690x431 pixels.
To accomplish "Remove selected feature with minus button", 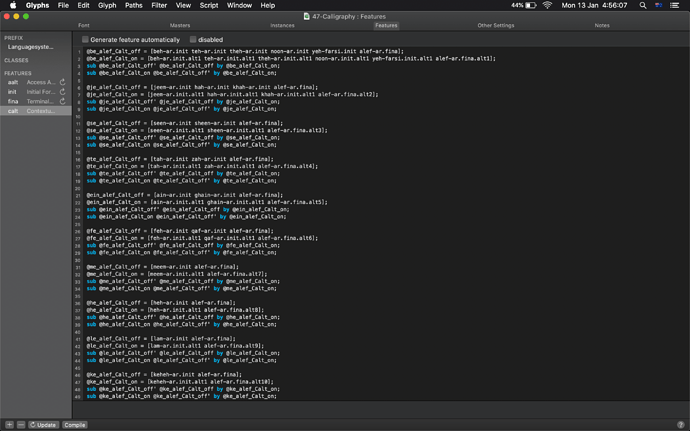I will (21, 425).
